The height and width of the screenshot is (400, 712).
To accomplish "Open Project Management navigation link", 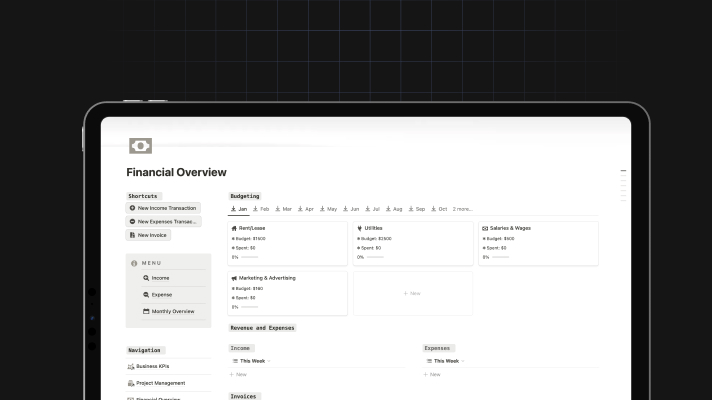I will click(160, 382).
